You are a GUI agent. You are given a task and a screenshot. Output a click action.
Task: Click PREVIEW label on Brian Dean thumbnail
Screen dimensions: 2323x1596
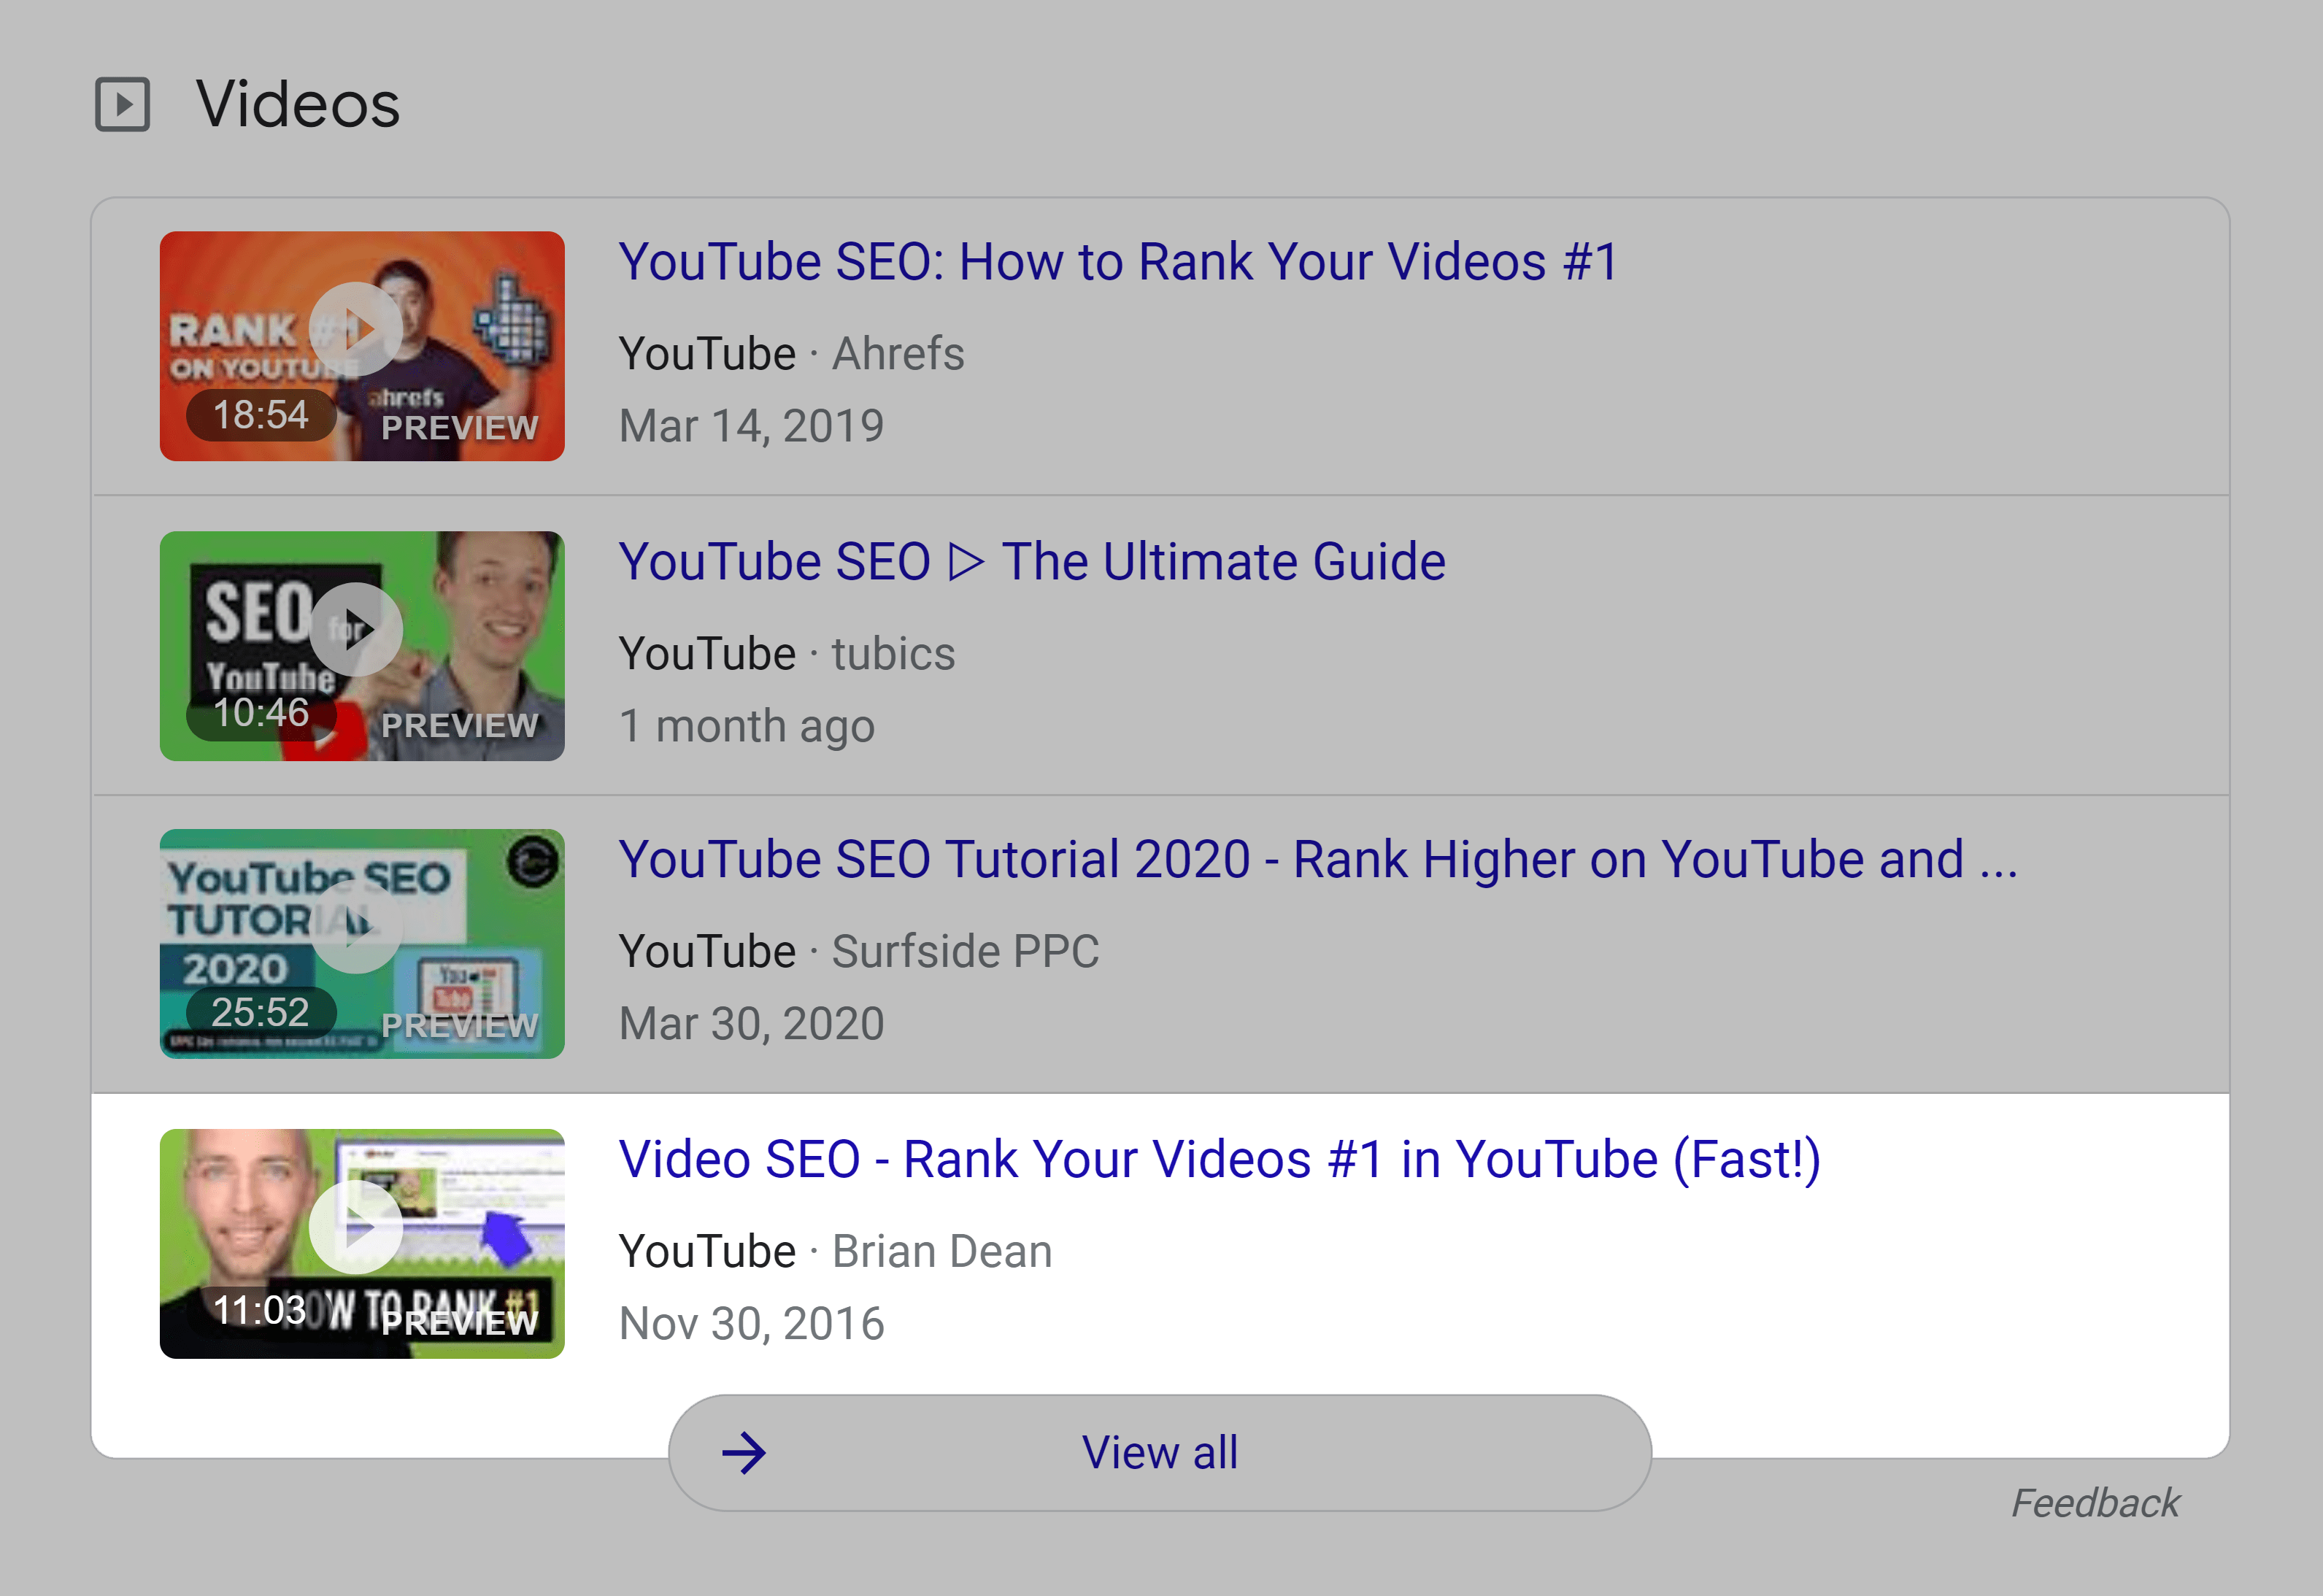(460, 1324)
